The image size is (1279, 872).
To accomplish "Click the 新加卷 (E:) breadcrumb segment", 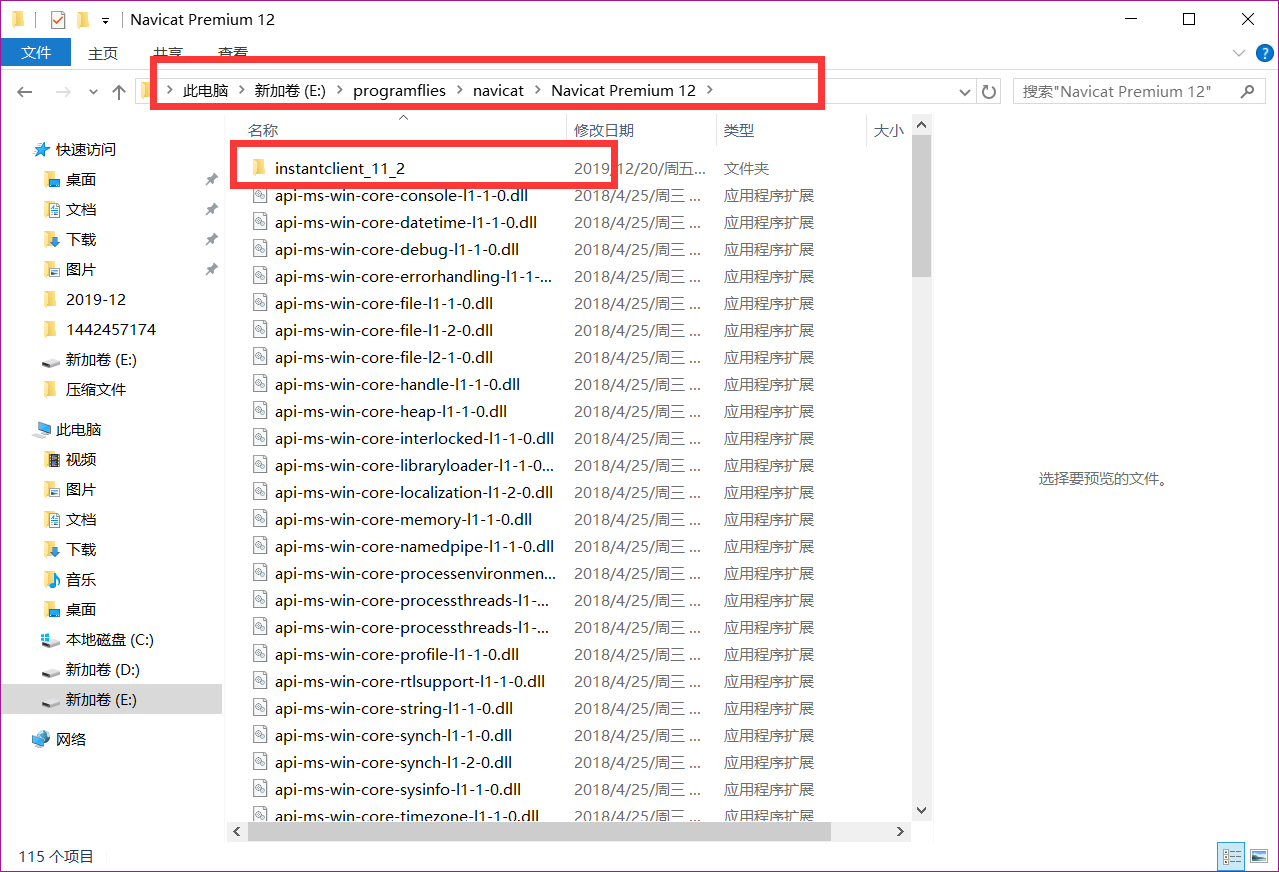I will click(290, 90).
